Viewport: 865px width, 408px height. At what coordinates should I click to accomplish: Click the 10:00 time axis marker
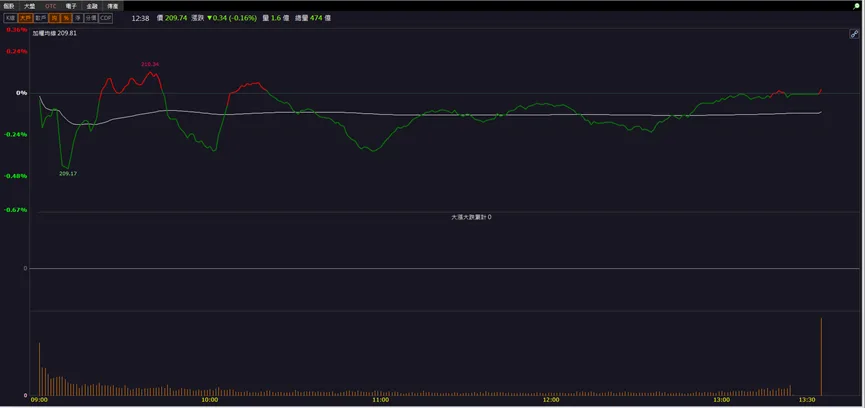210,400
